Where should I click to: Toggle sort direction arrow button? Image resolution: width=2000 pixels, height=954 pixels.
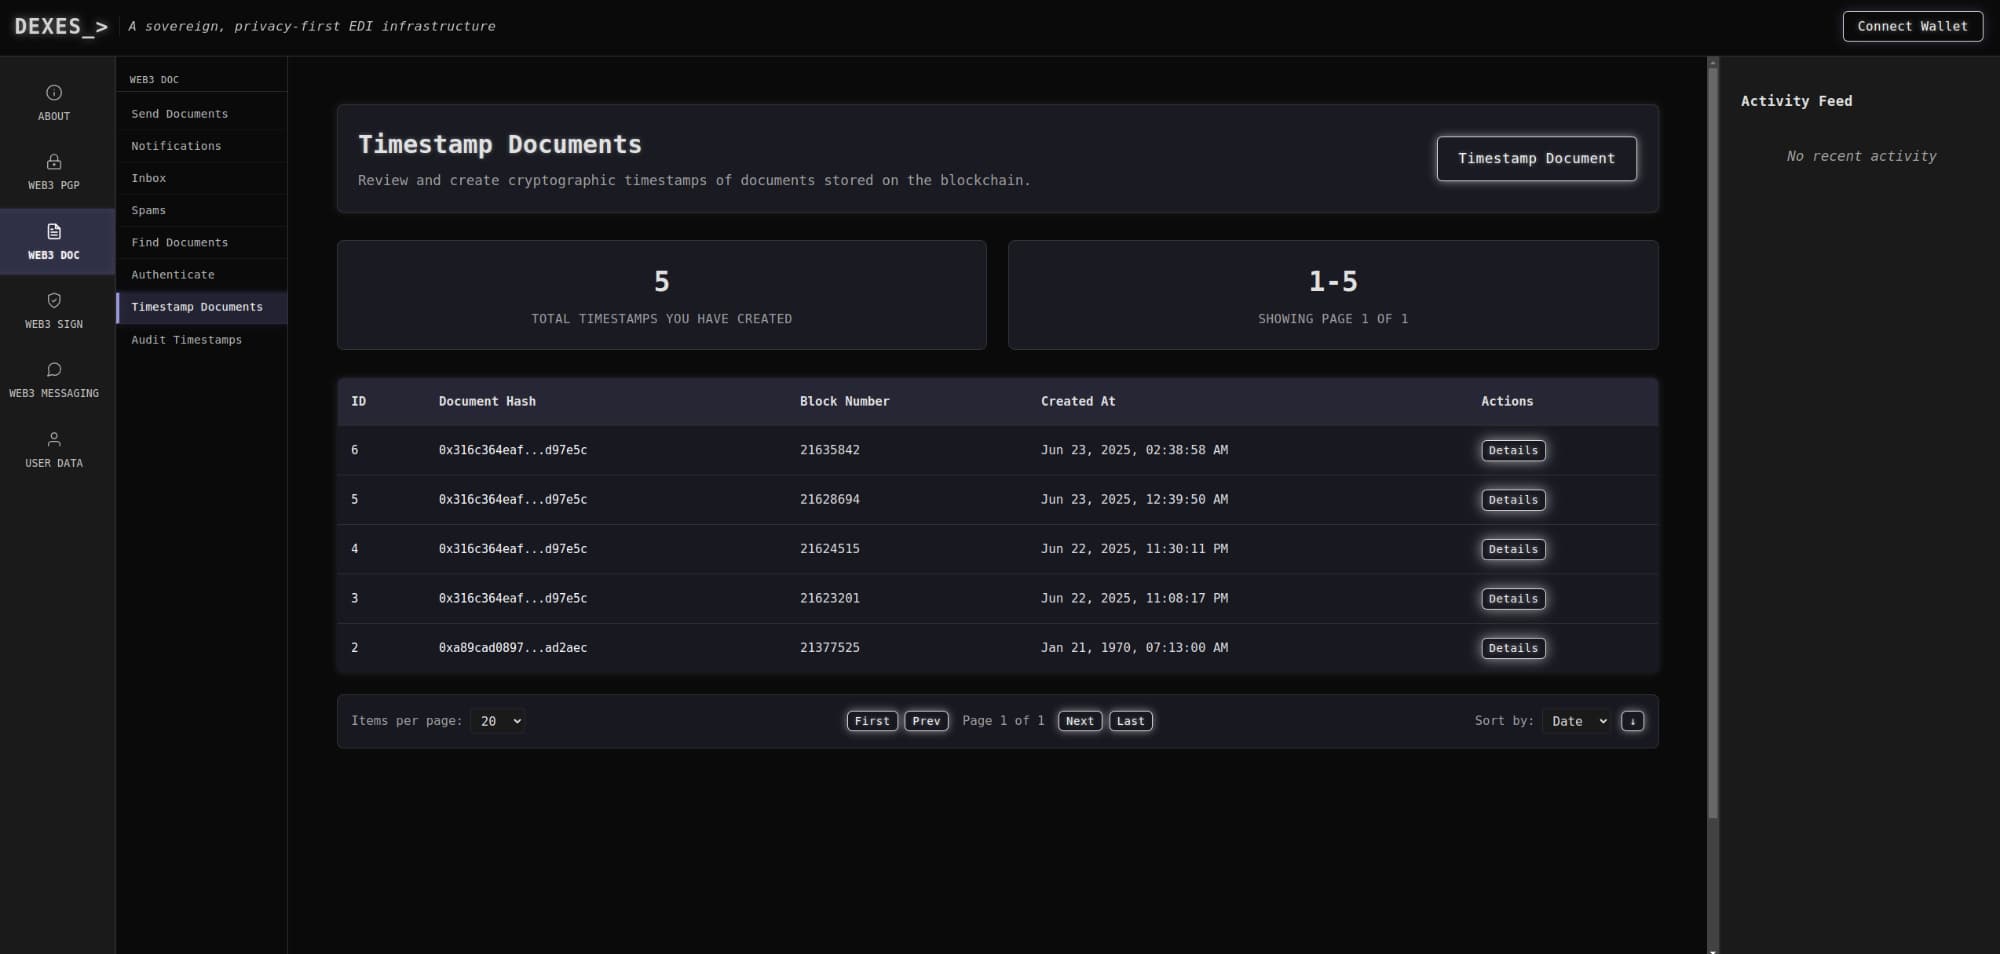click(x=1632, y=721)
